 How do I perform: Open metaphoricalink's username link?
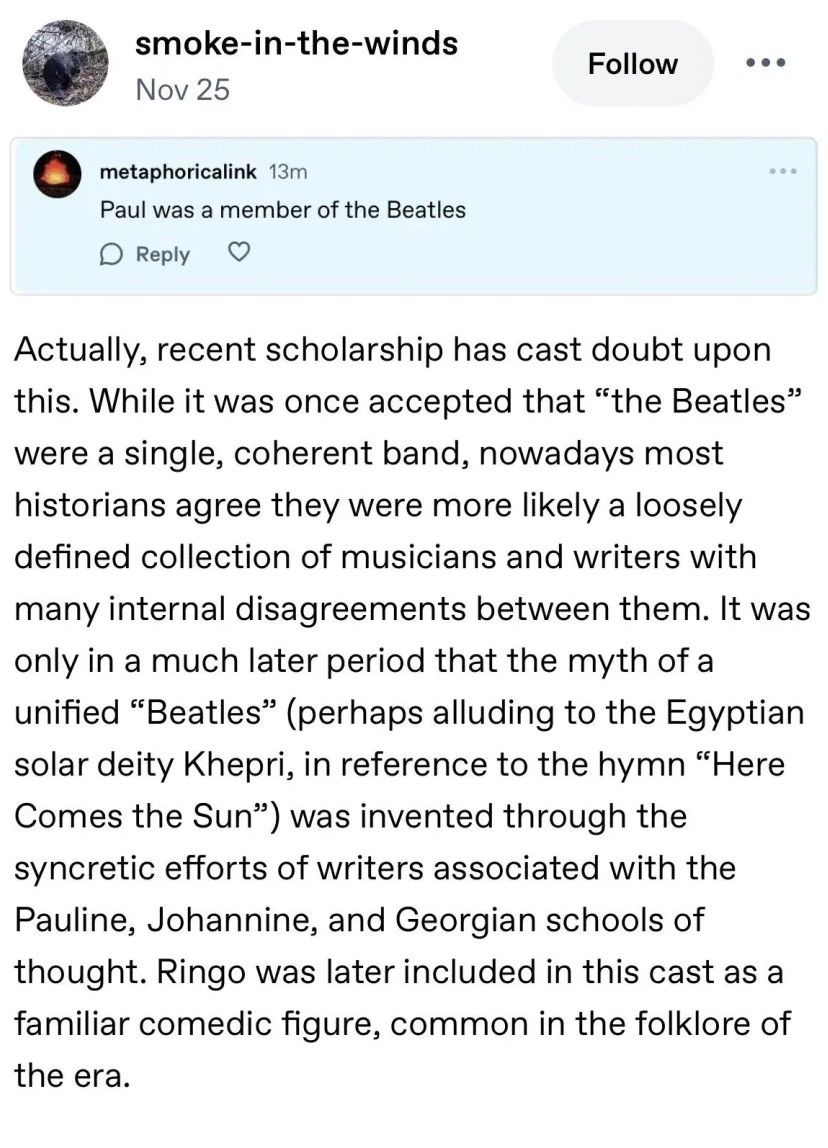click(x=179, y=172)
